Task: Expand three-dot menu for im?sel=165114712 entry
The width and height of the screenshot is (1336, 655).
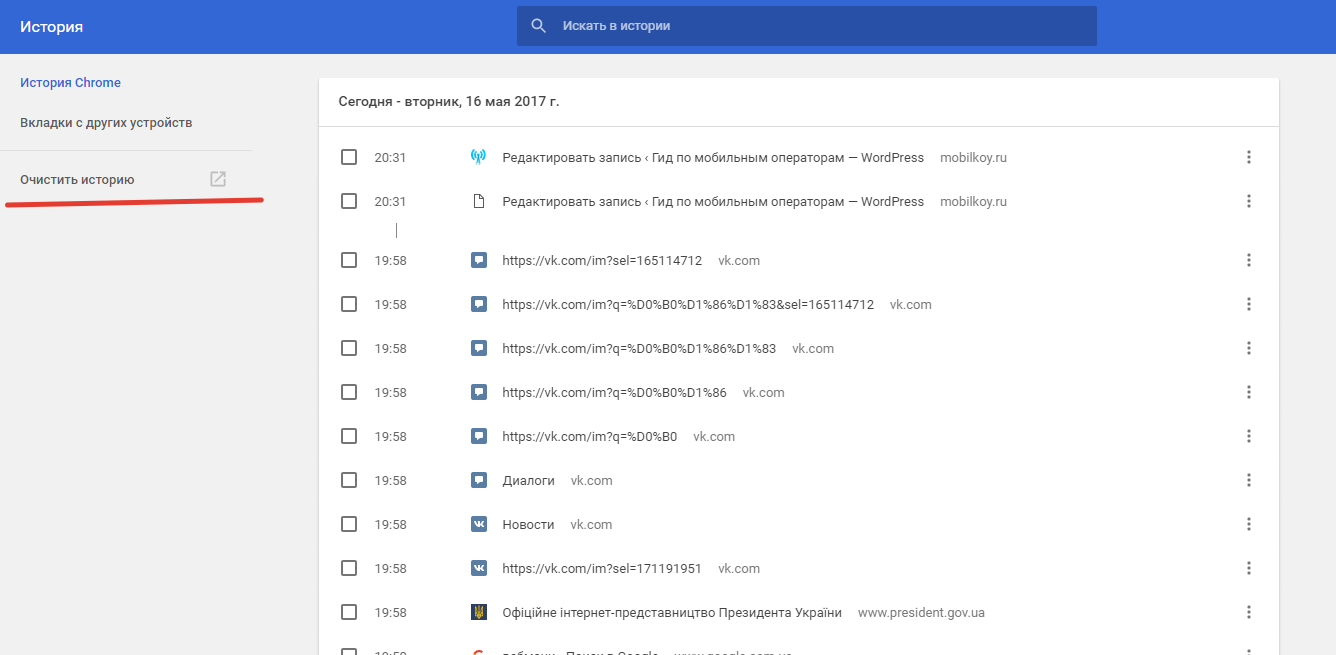Action: coord(1248,260)
